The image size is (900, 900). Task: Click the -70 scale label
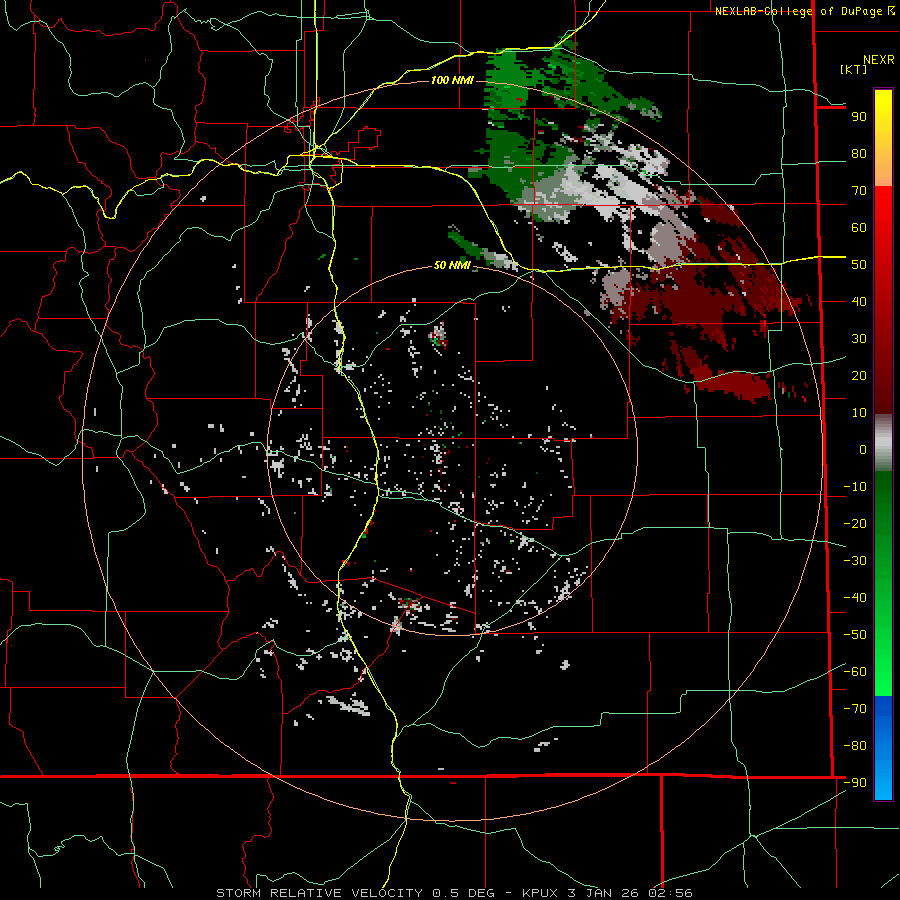(x=855, y=708)
